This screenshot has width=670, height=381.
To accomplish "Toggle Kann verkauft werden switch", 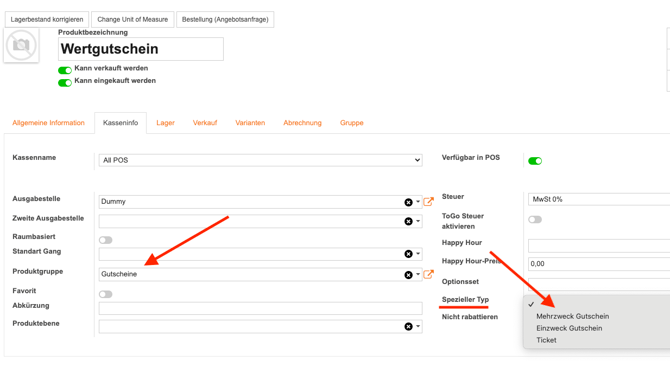I will pos(65,70).
